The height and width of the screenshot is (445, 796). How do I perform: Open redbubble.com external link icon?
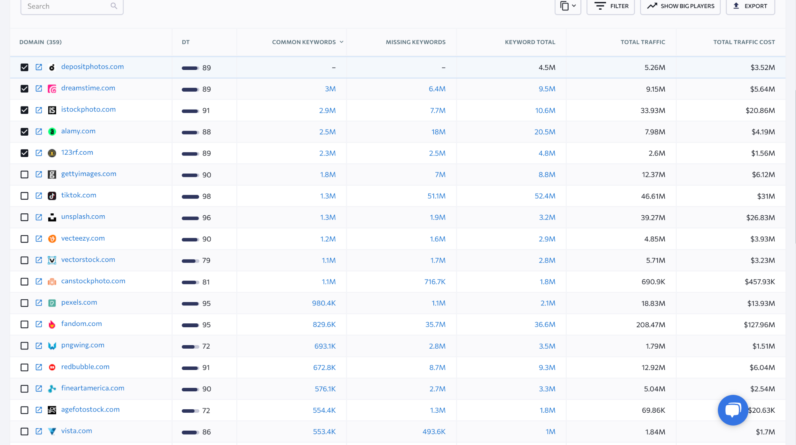(x=39, y=367)
